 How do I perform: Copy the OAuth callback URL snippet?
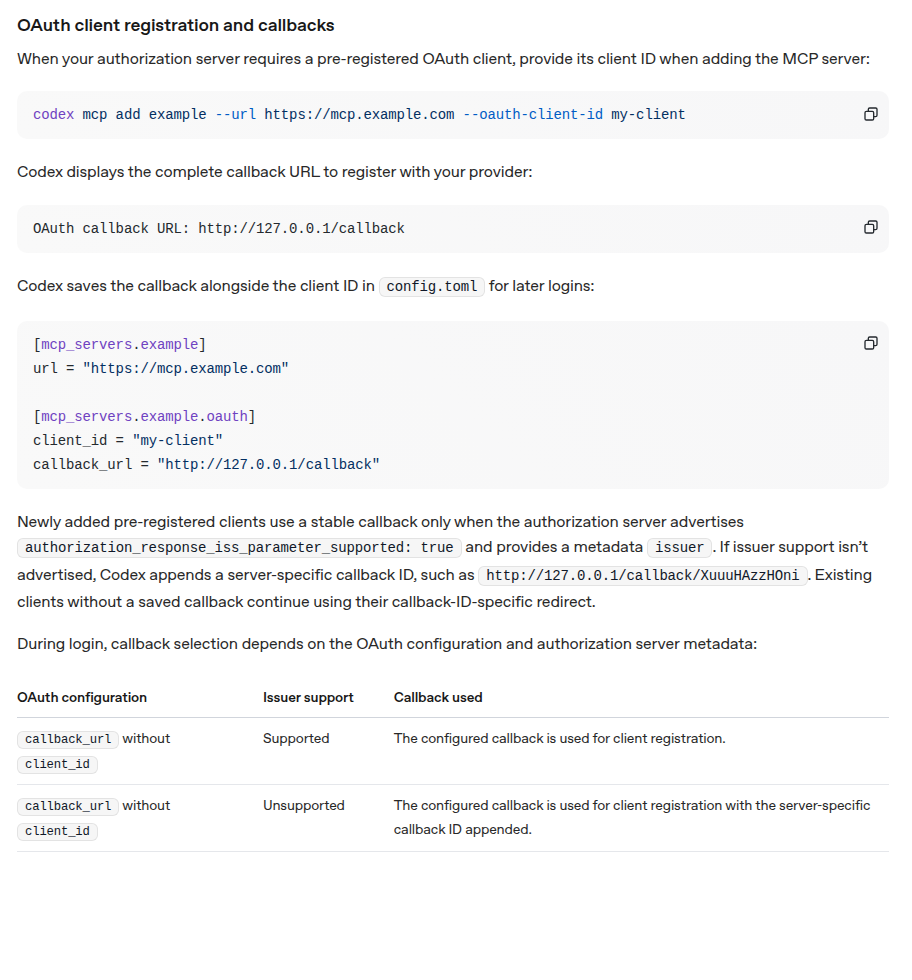tap(870, 228)
